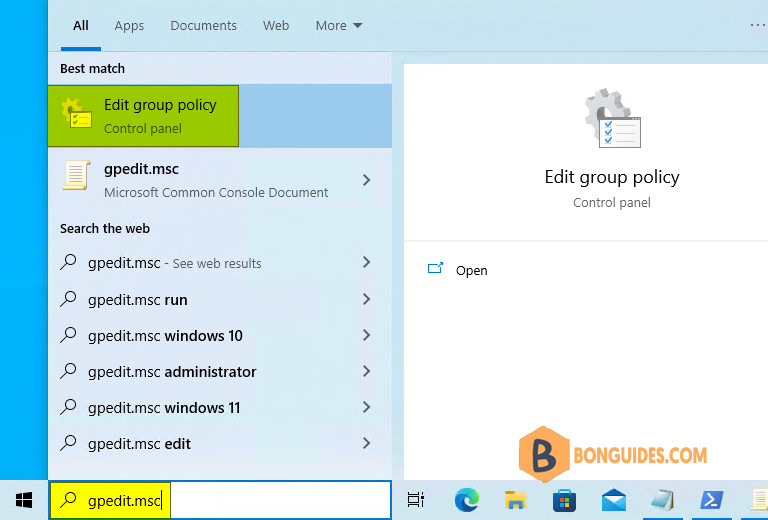768x520 pixels.
Task: Click the Open action icon
Action: [435, 268]
